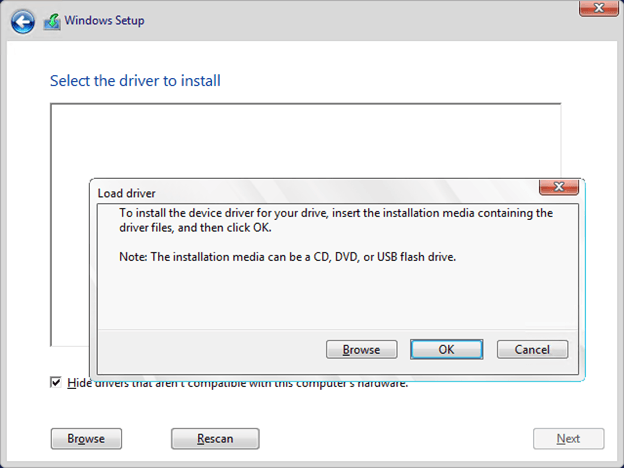The width and height of the screenshot is (624, 468).
Task: Click empty area of Windows Setup title bar
Action: click(350, 22)
